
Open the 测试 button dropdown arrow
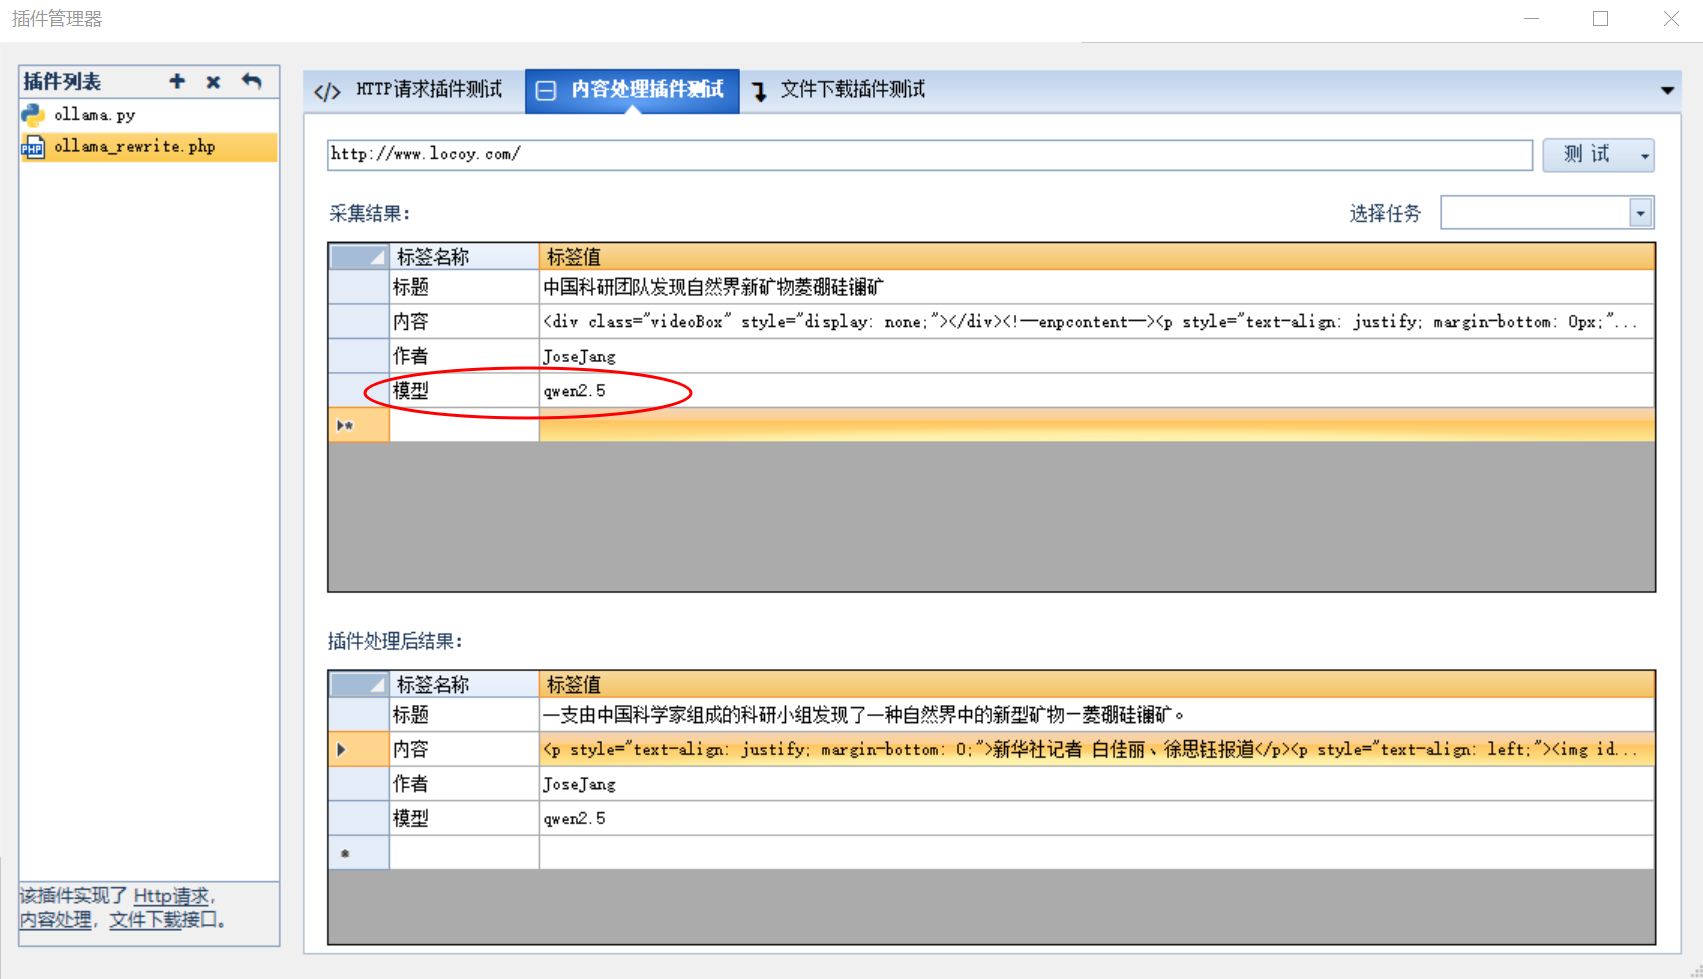point(1644,156)
